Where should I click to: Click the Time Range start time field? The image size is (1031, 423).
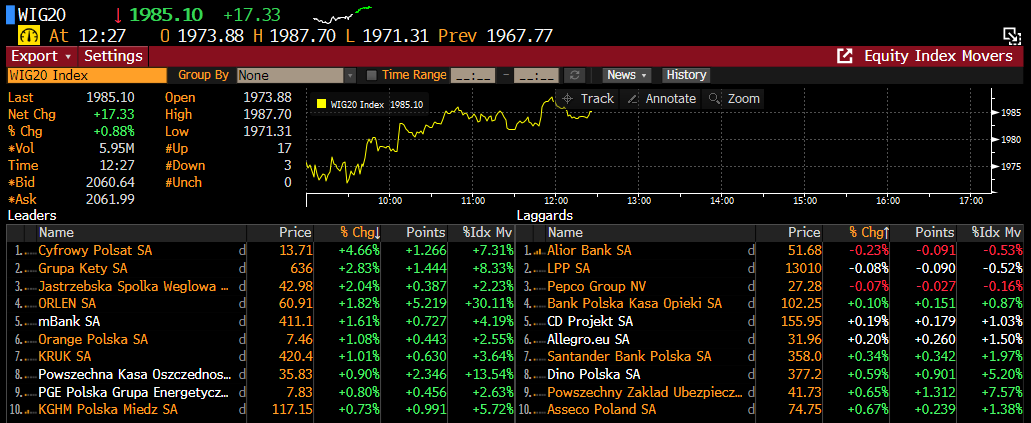(x=472, y=75)
